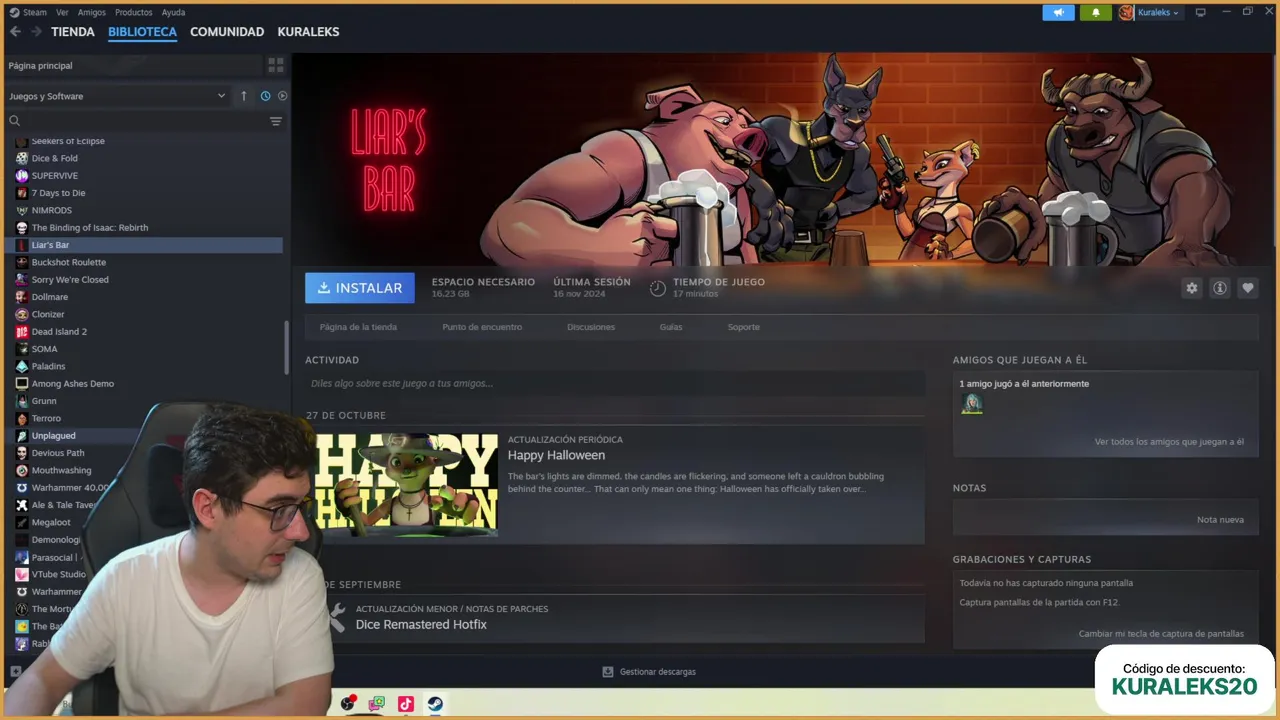This screenshot has width=1280, height=720.
Task: Click the Clonizer game icon
Action: click(x=22, y=314)
